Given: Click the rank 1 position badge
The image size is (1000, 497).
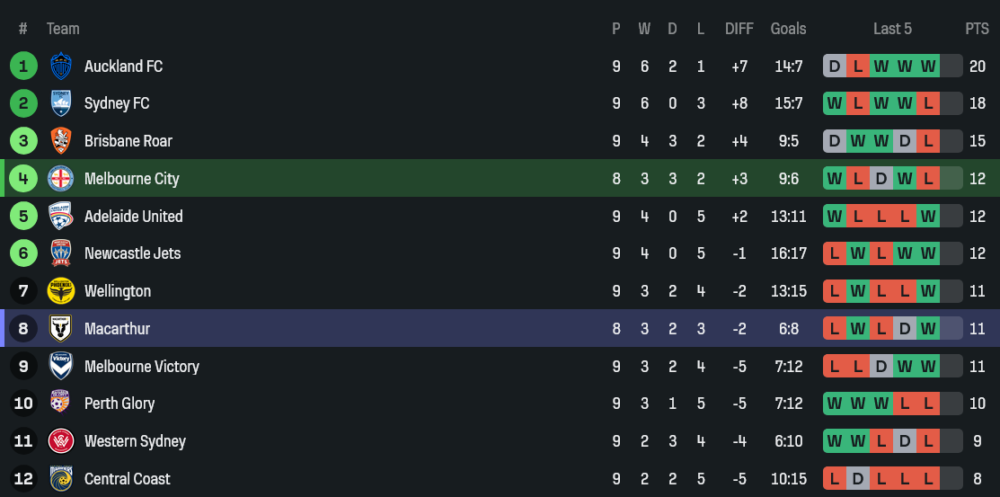Looking at the screenshot, I should pos(23,66).
